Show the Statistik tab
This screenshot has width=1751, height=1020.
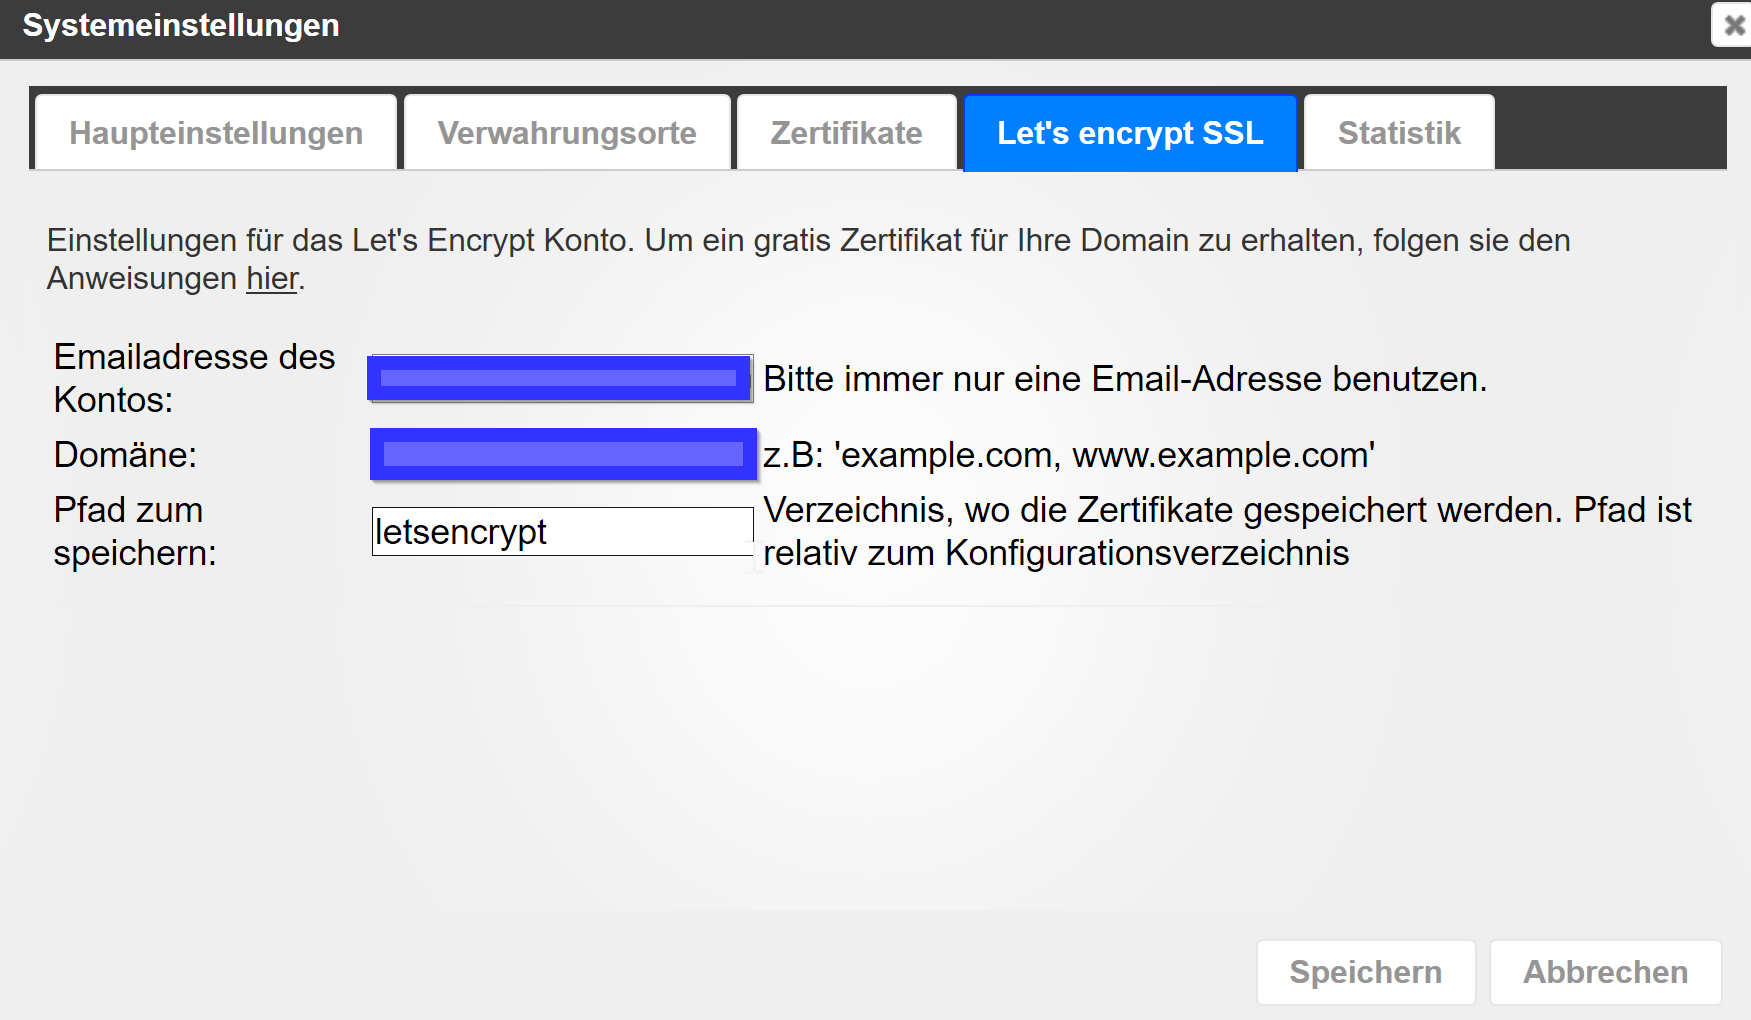pyautogui.click(x=1399, y=133)
